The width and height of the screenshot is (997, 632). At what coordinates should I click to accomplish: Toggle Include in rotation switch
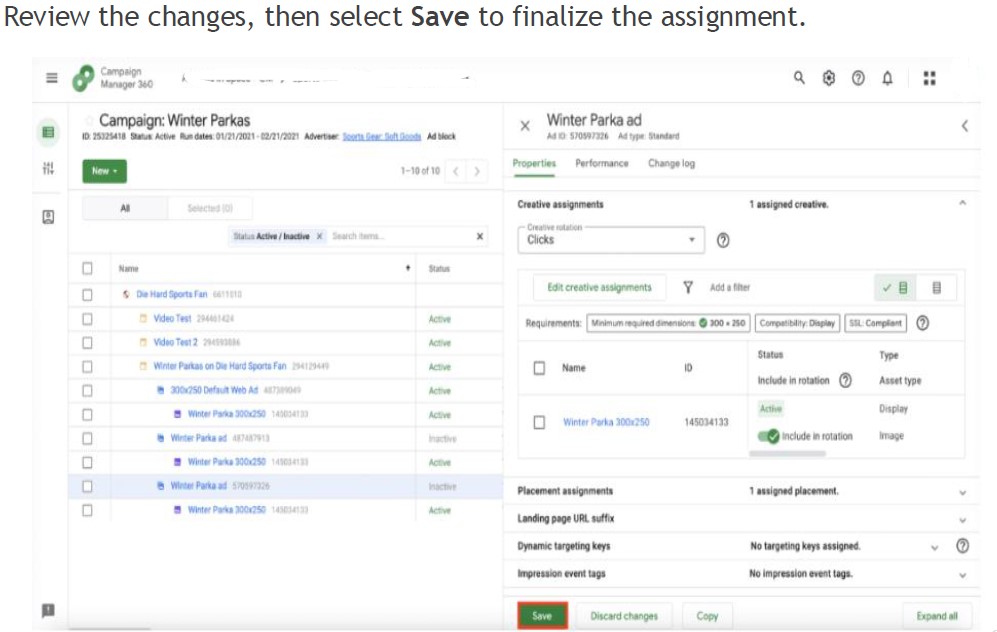(x=768, y=436)
